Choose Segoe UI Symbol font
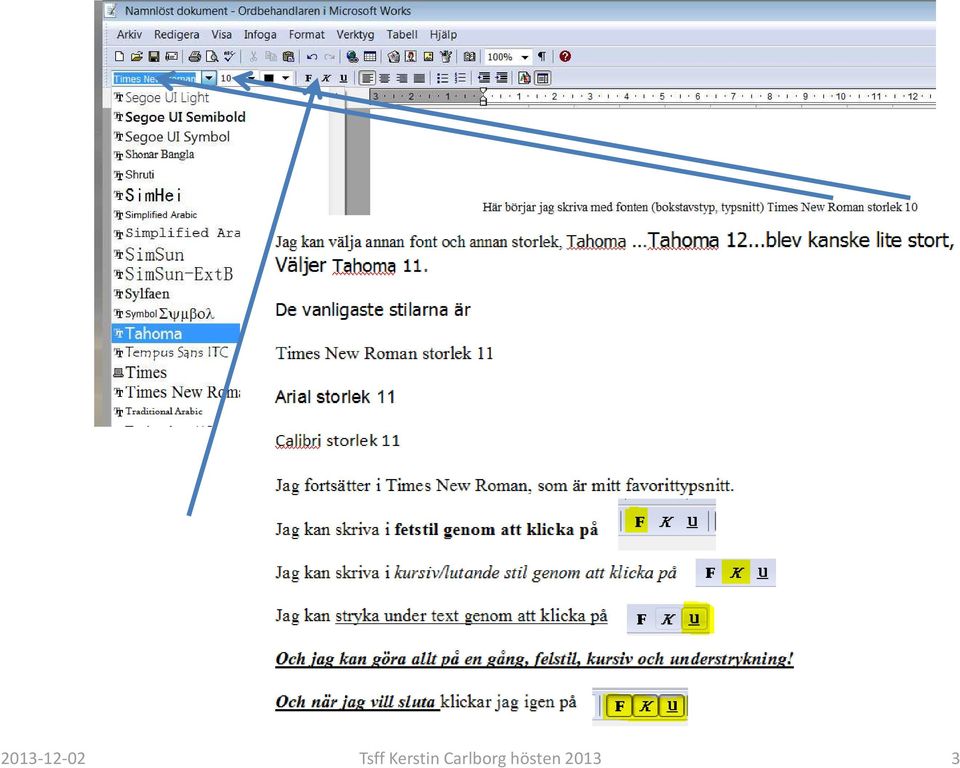The image size is (960, 768). pyautogui.click(x=176, y=136)
